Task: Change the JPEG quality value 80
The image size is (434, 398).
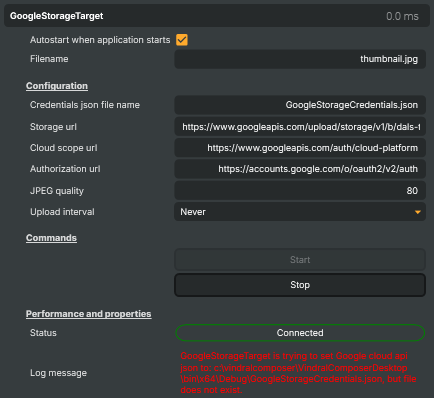Action: (x=300, y=191)
